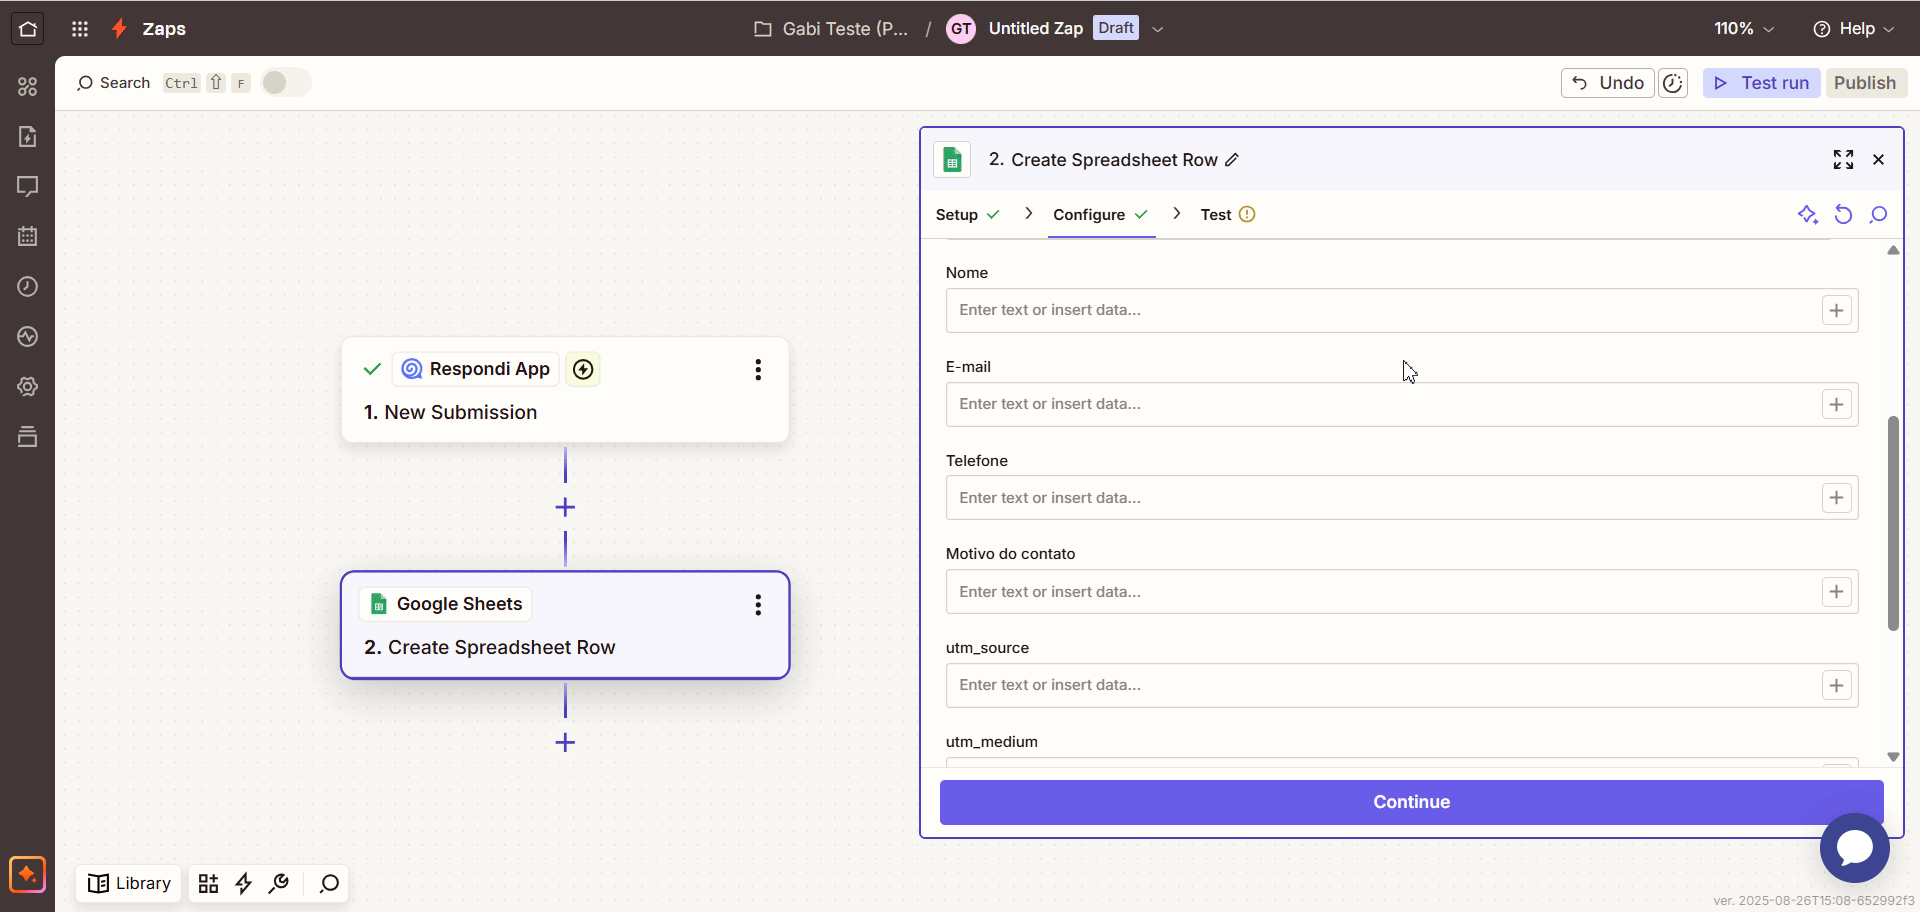Screen dimensions: 1920x912
Task: Click the Zaps lightning bolt logo
Action: coord(119,29)
